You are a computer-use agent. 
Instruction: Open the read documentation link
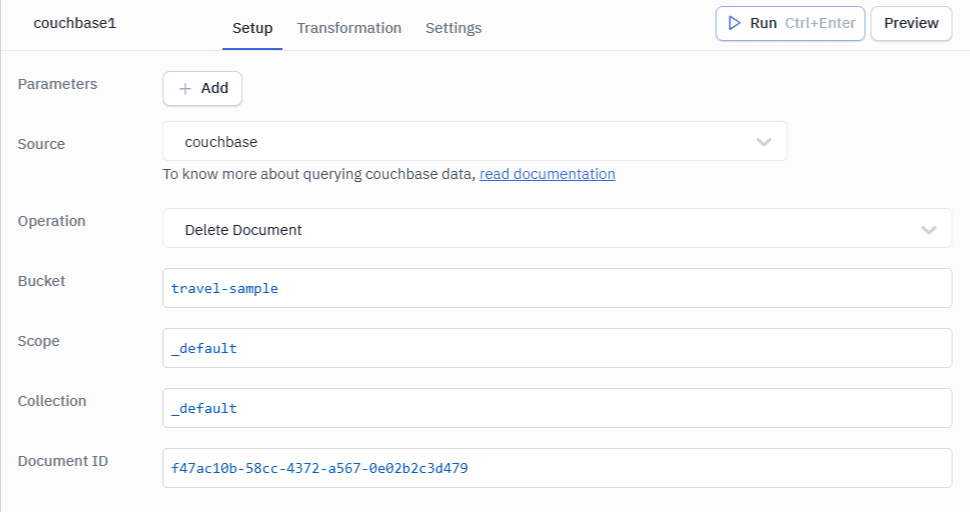coord(547,174)
